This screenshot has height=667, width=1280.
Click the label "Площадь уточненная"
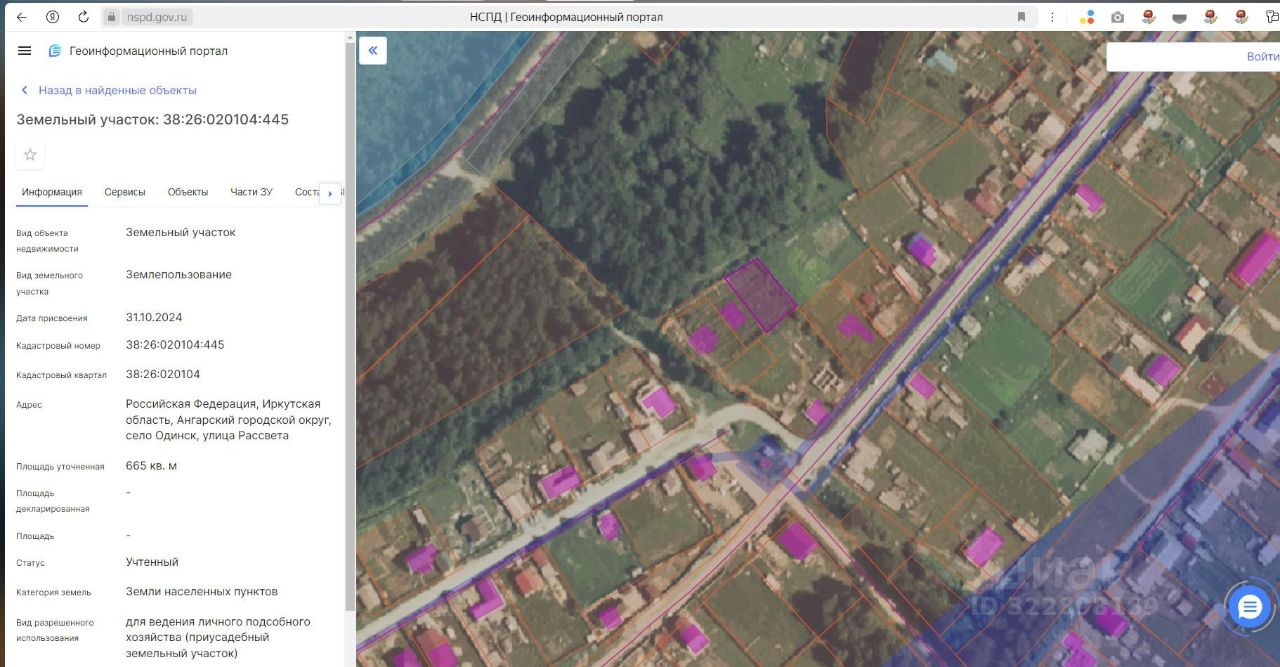pos(60,466)
